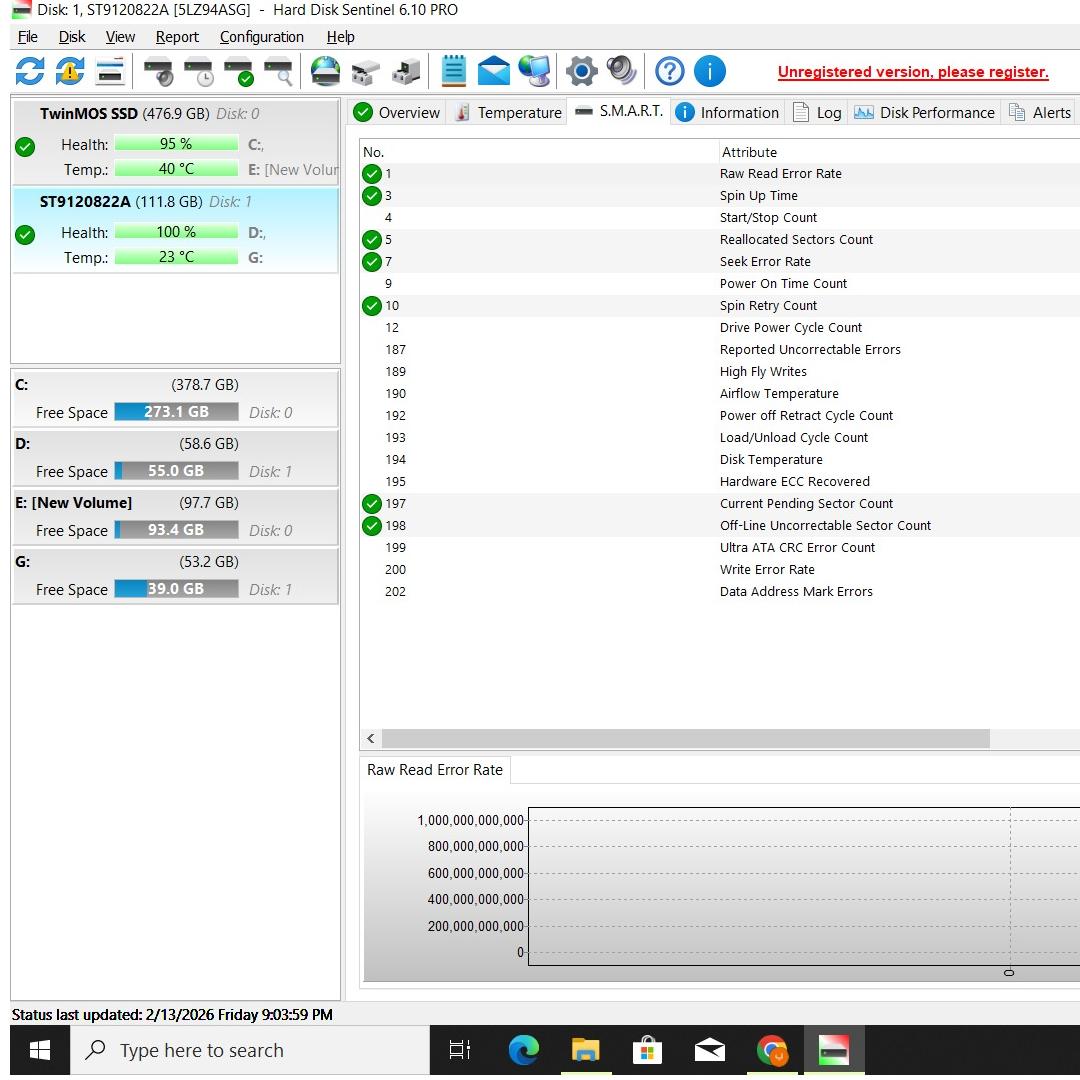
Task: Switch to the Temperature tab
Action: pyautogui.click(x=508, y=113)
